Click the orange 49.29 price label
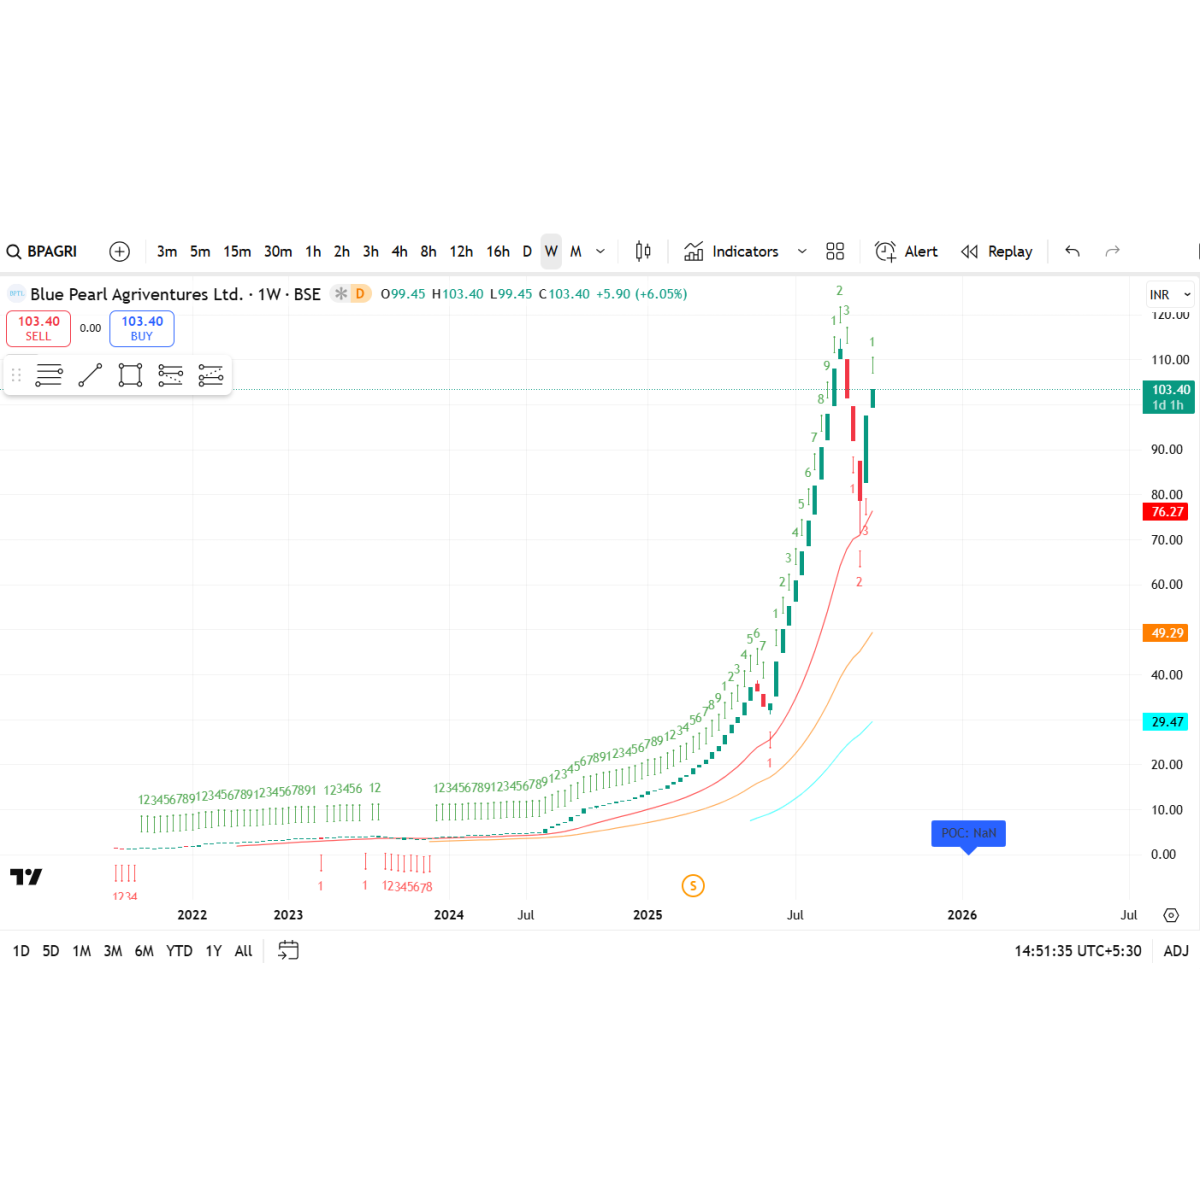 pyautogui.click(x=1167, y=633)
